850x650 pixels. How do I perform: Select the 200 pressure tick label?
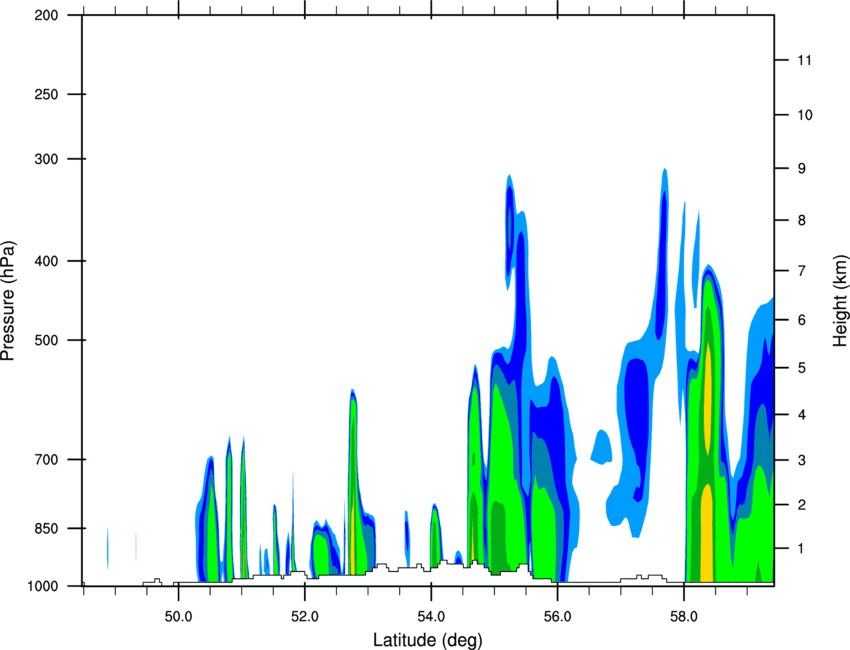[46, 15]
